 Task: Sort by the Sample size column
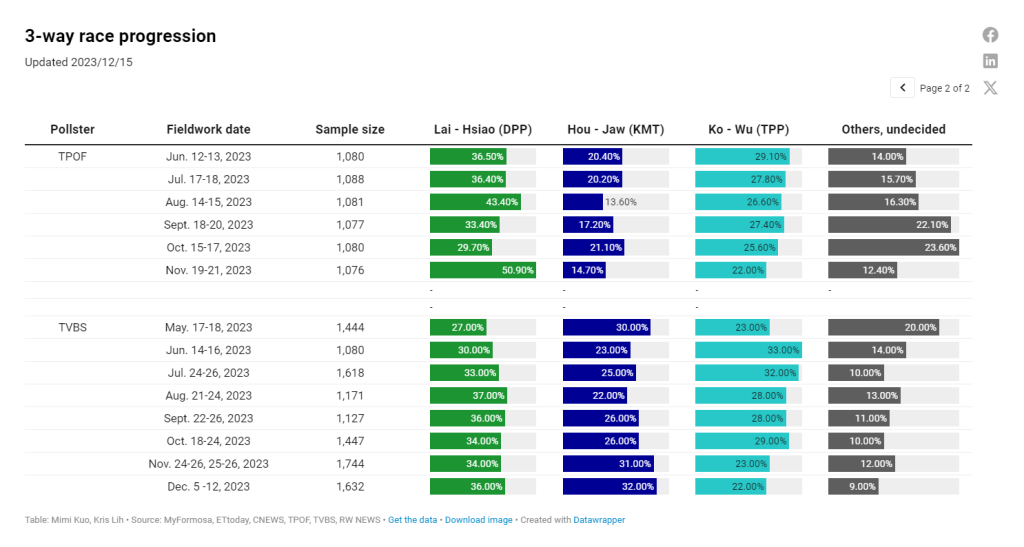[350, 129]
